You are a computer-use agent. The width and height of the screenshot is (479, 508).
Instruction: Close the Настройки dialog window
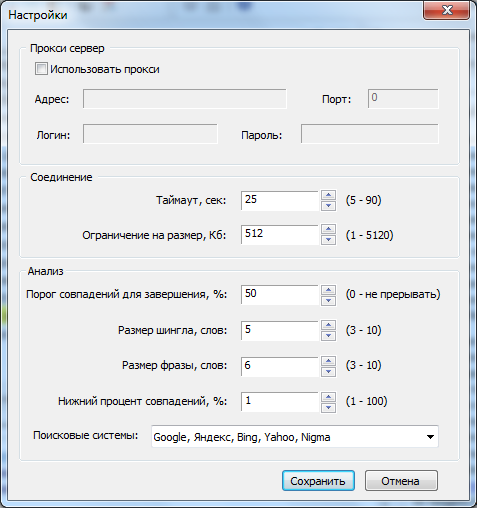447,10
